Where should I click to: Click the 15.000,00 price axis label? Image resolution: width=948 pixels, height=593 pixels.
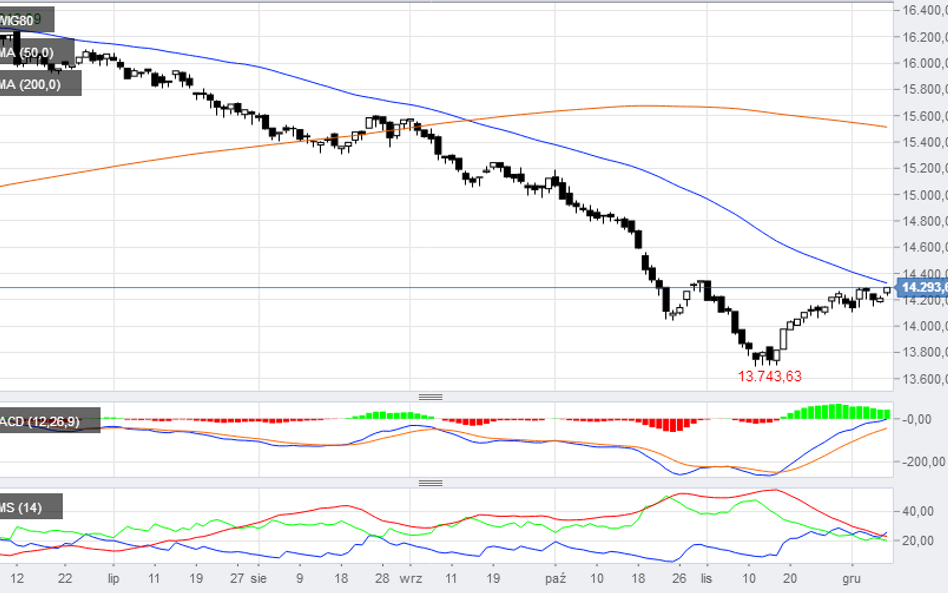click(x=924, y=195)
